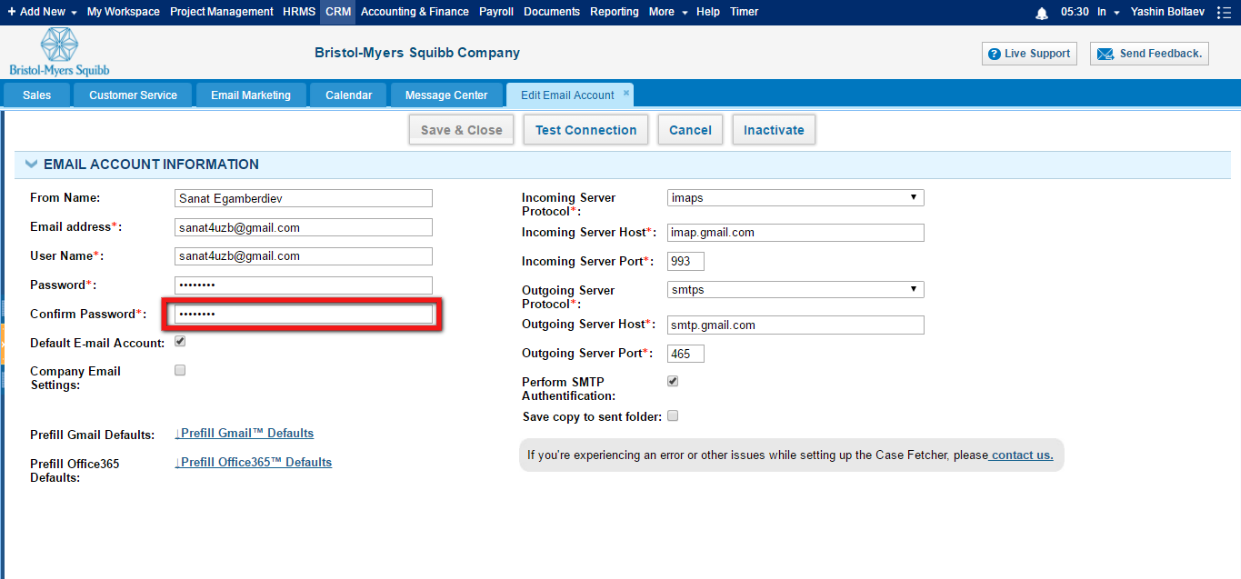Open Outgoing Server Protocol dropdown

pyautogui.click(x=795, y=290)
